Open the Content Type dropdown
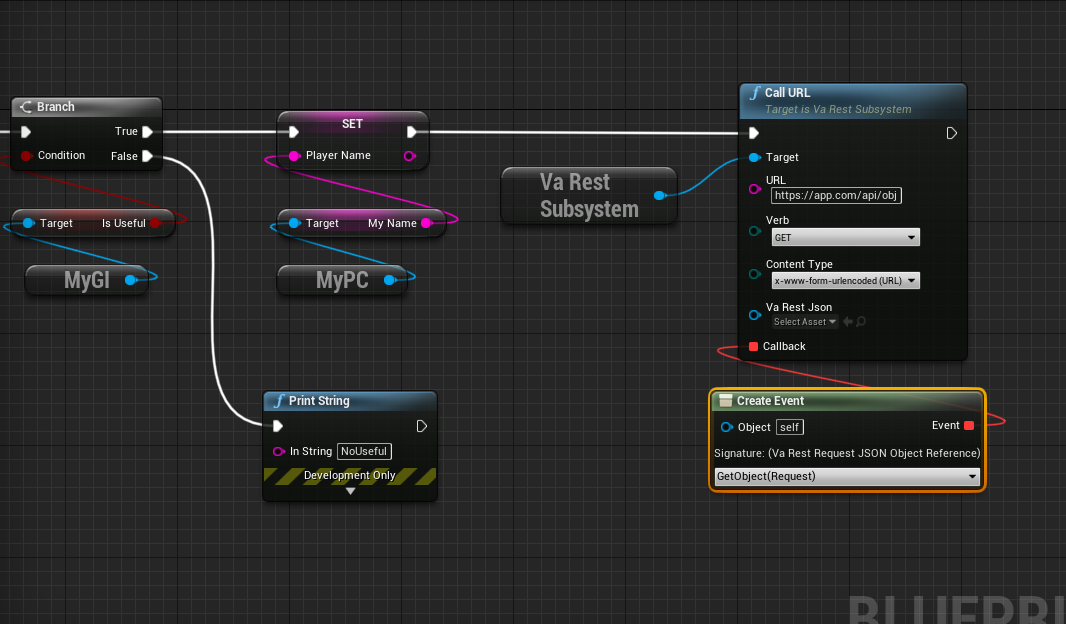The image size is (1066, 624). [x=845, y=281]
